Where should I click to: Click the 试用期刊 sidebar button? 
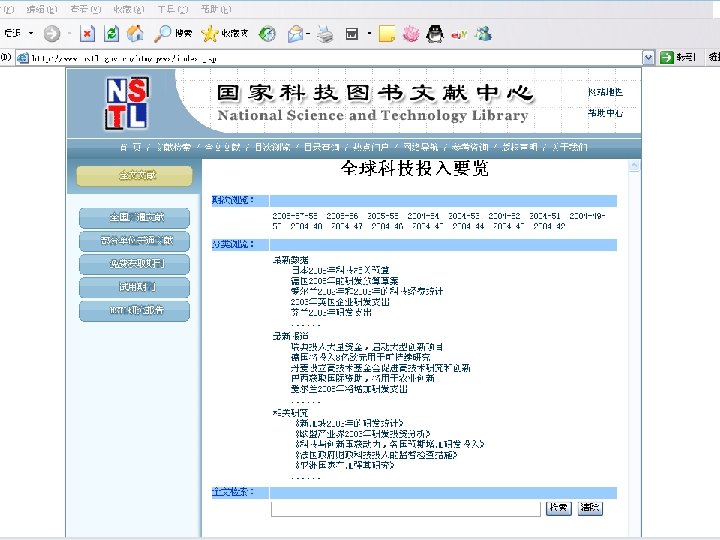pyautogui.click(x=134, y=287)
